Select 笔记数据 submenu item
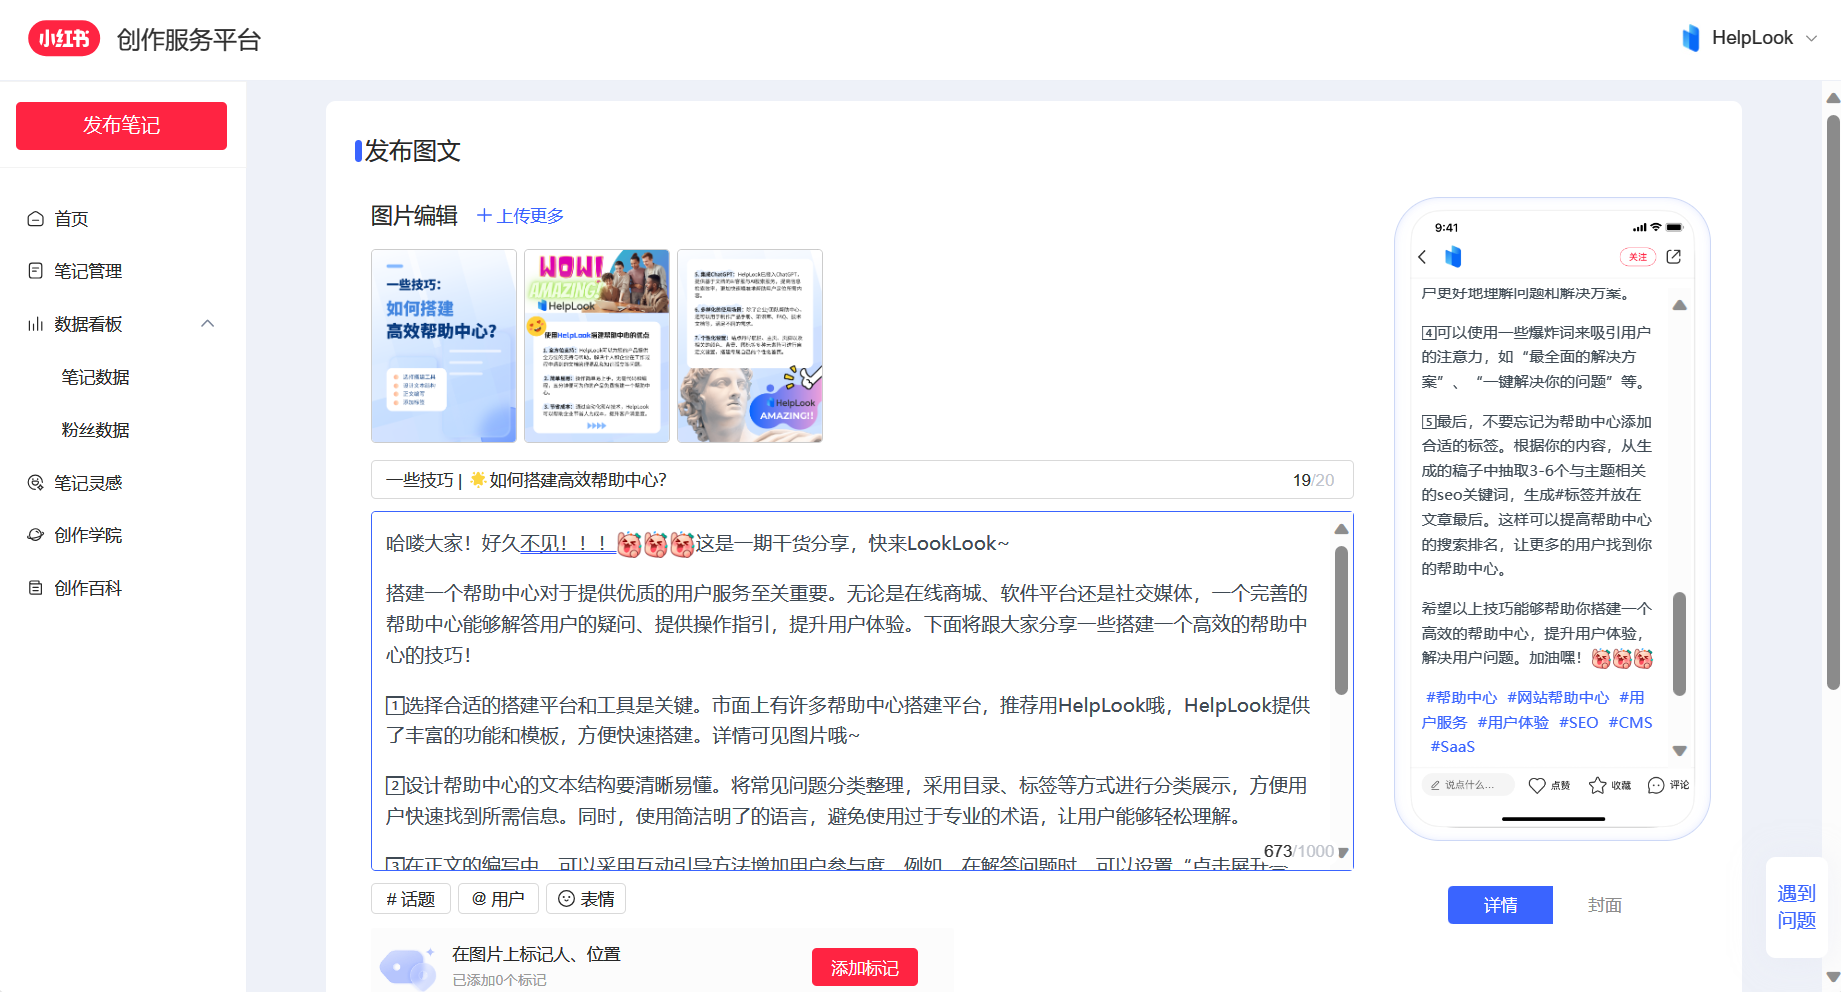1841x992 pixels. pos(96,377)
